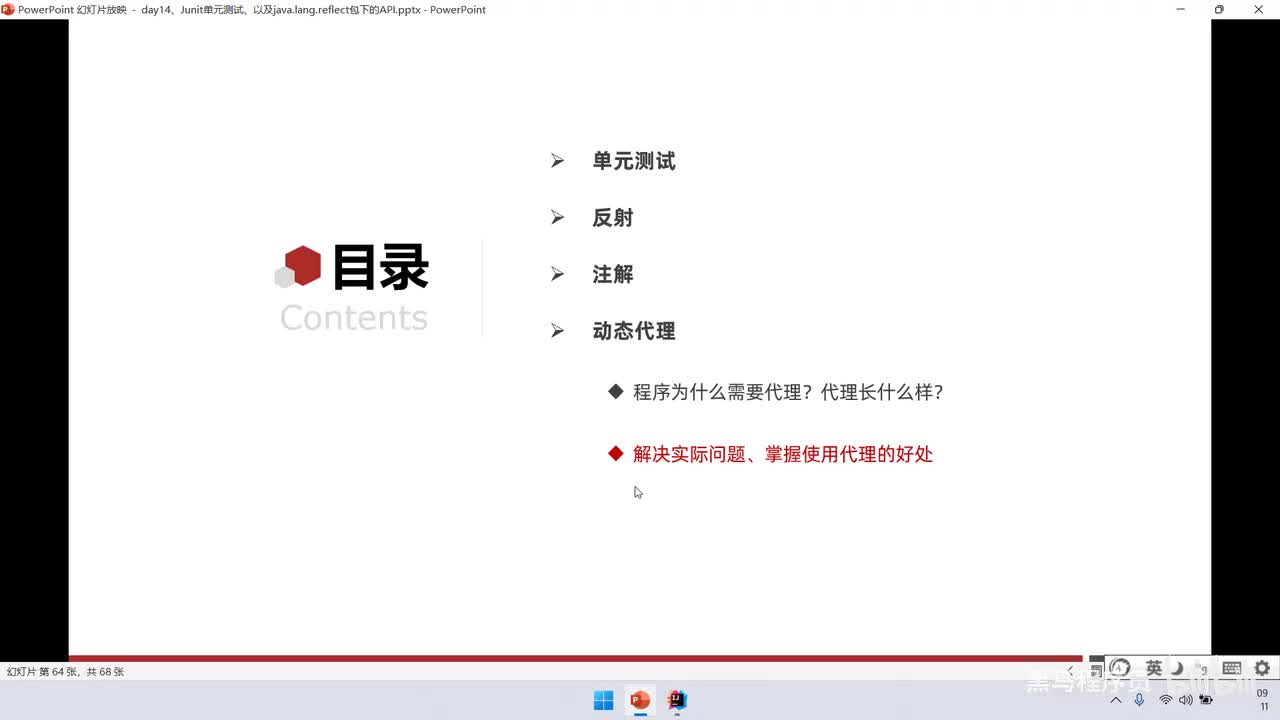Image resolution: width=1280 pixels, height=720 pixels.
Task: Click arrow bullet next to 动态代理
Action: pyautogui.click(x=558, y=331)
